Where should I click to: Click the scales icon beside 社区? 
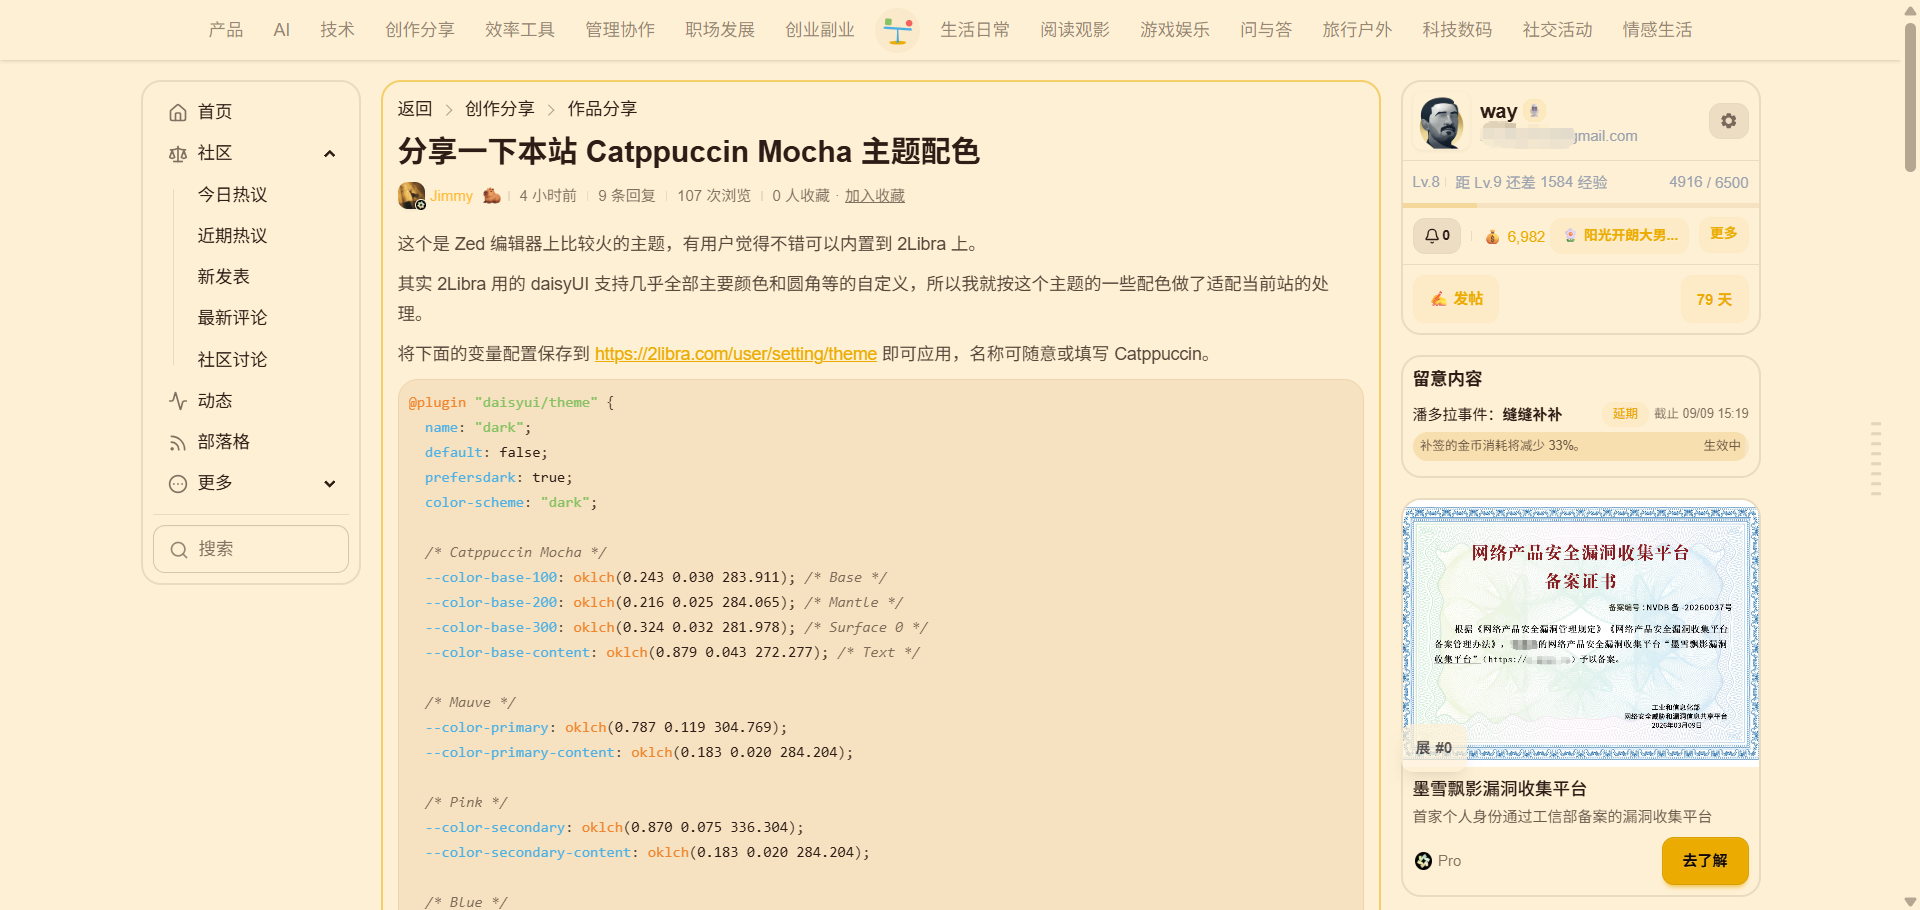(178, 153)
